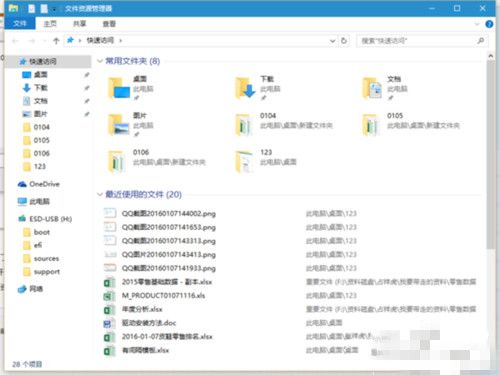Viewport: 500px width, 375px height.
Task: Open Desktop in the navigation pane
Action: click(x=40, y=75)
